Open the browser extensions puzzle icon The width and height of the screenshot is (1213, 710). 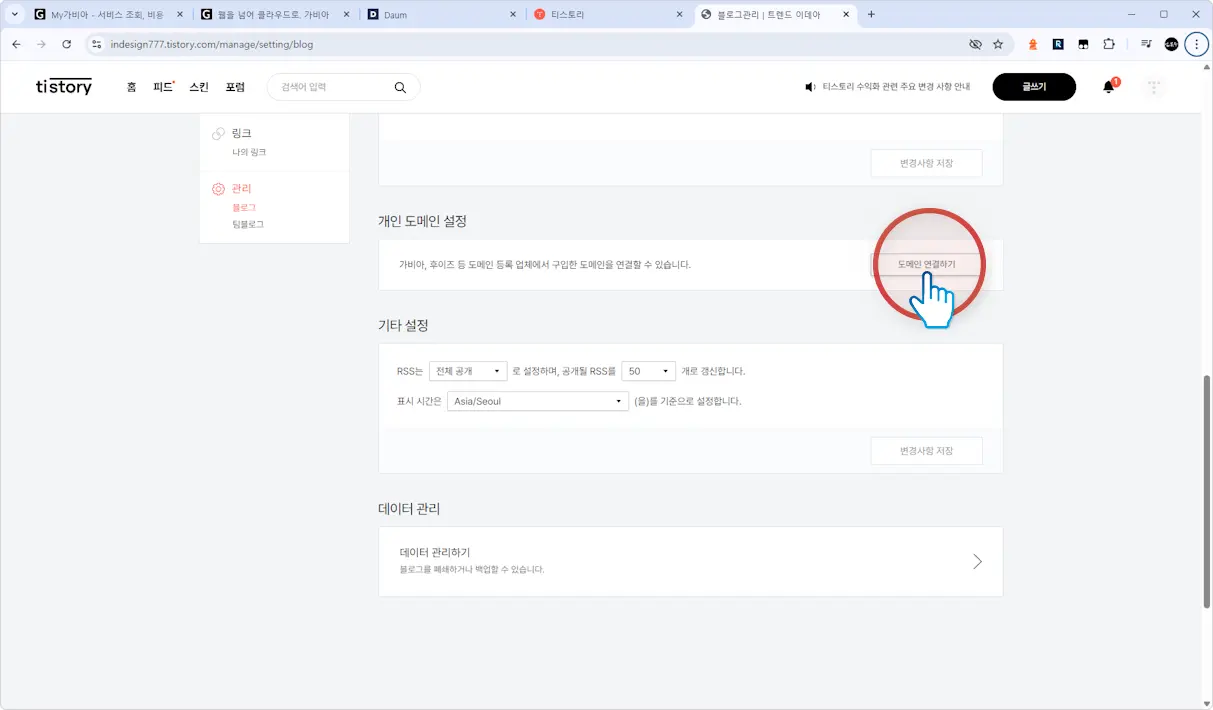(1107, 44)
